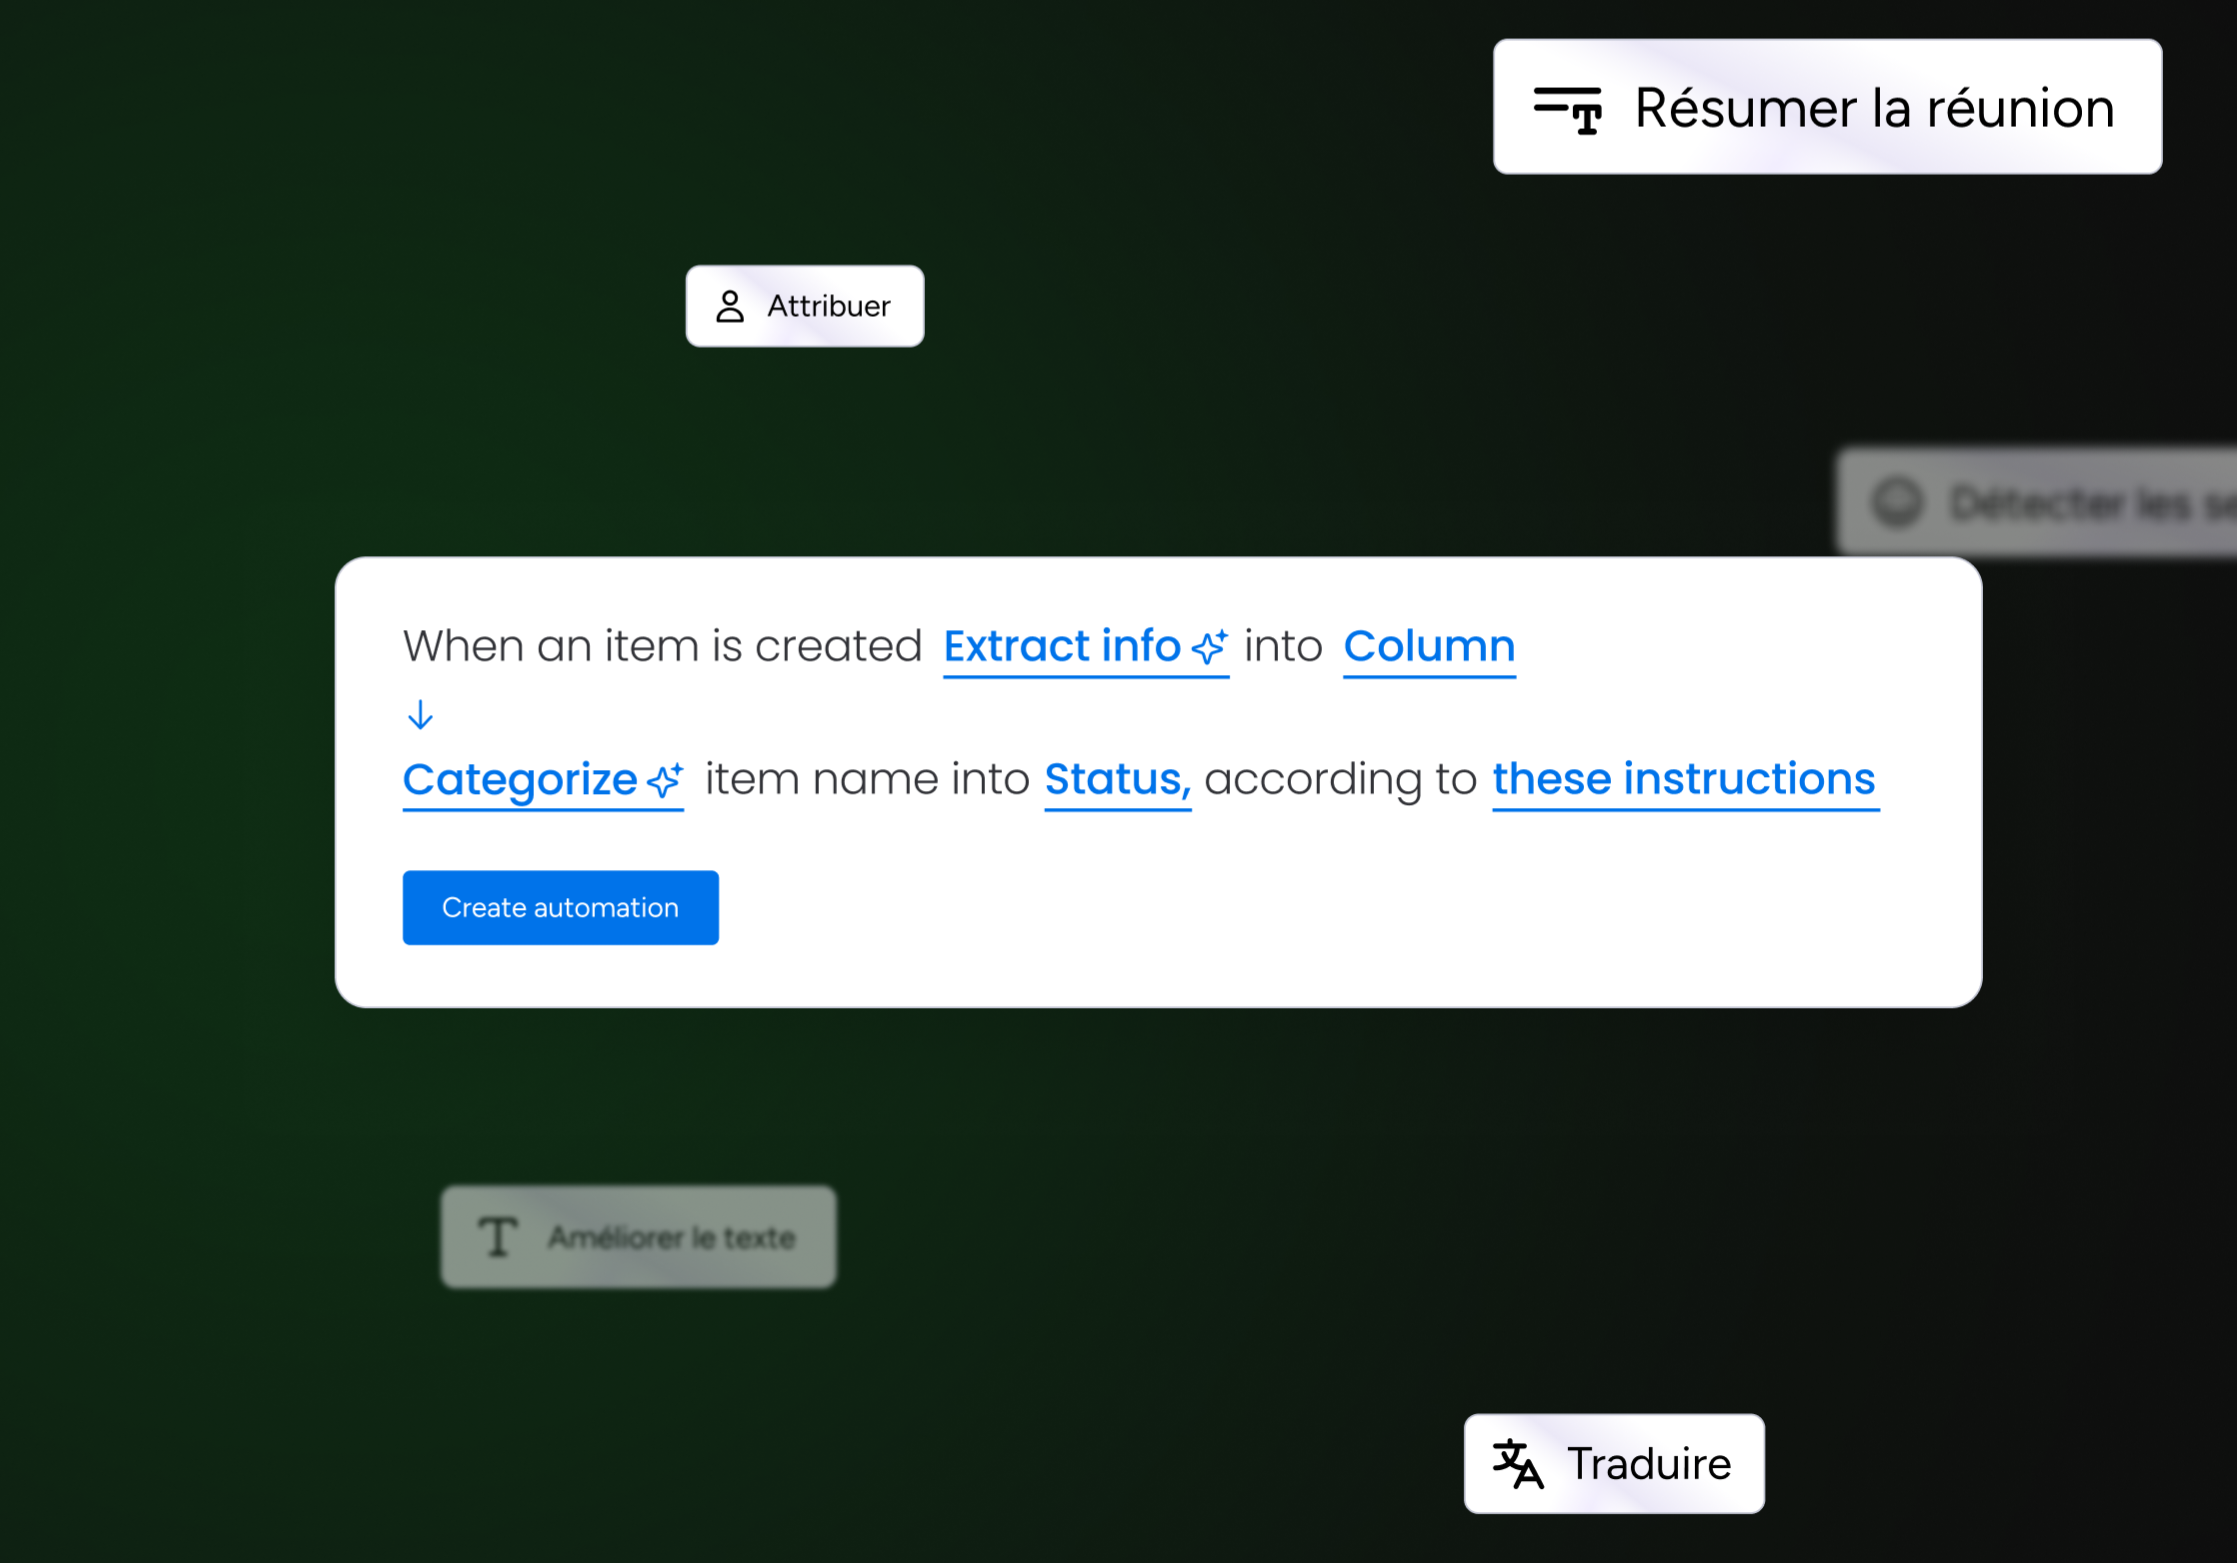The height and width of the screenshot is (1563, 2237).
Task: Click the sparkle icon next to Categorize
Action: pos(665,780)
